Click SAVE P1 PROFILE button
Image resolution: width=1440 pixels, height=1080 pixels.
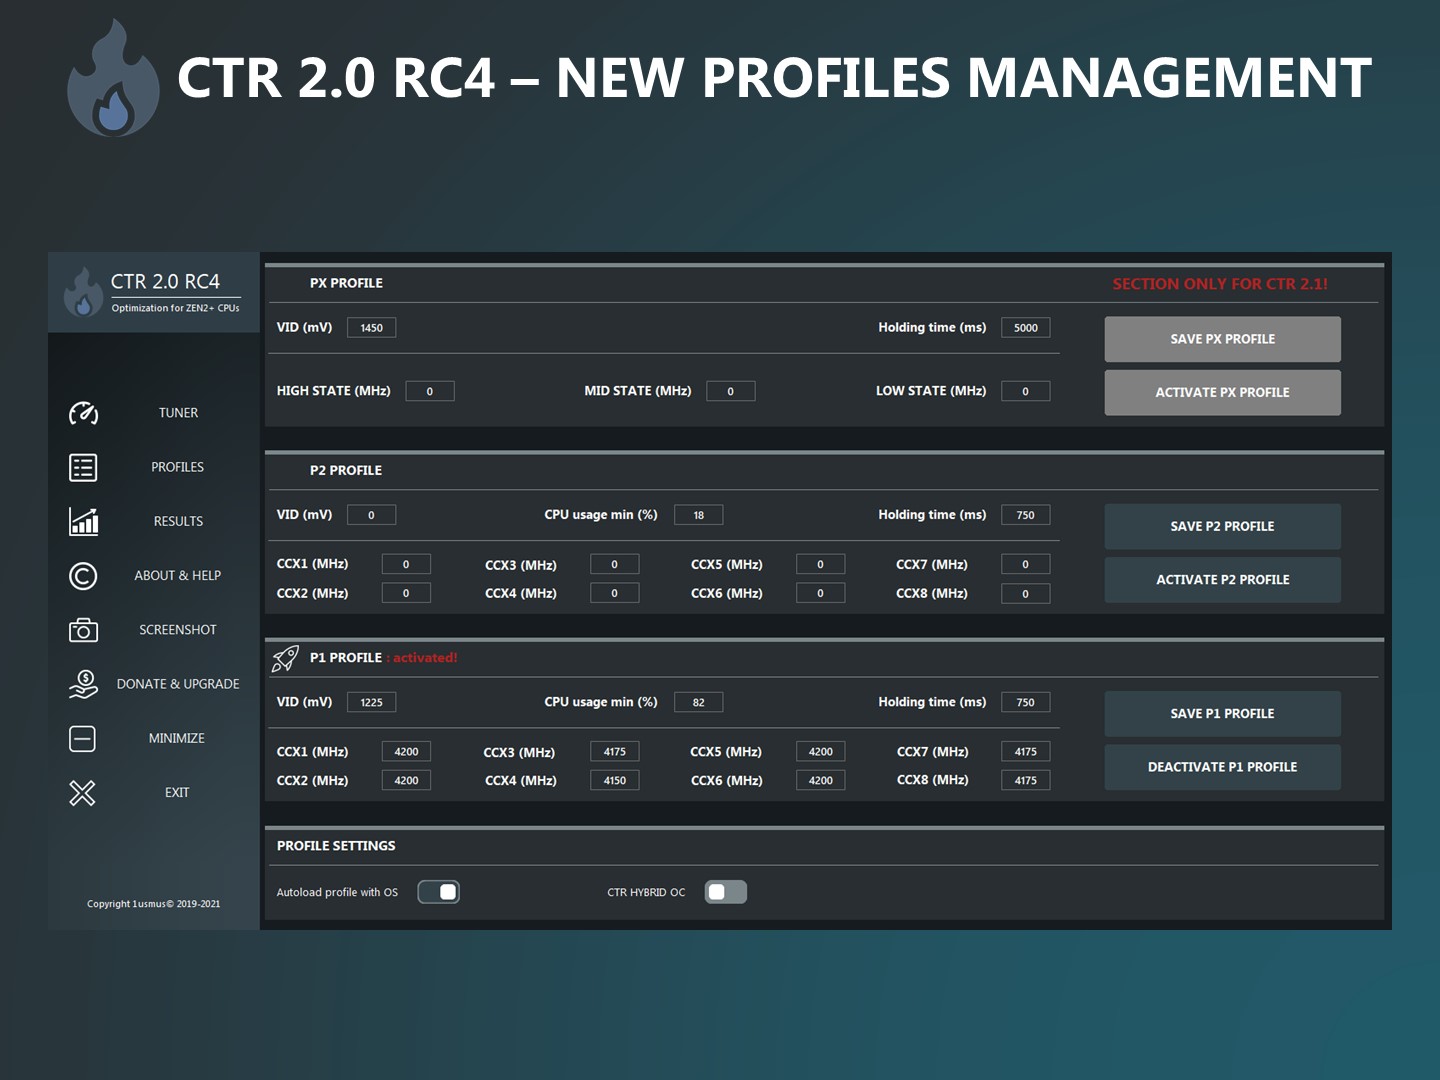pyautogui.click(x=1222, y=713)
